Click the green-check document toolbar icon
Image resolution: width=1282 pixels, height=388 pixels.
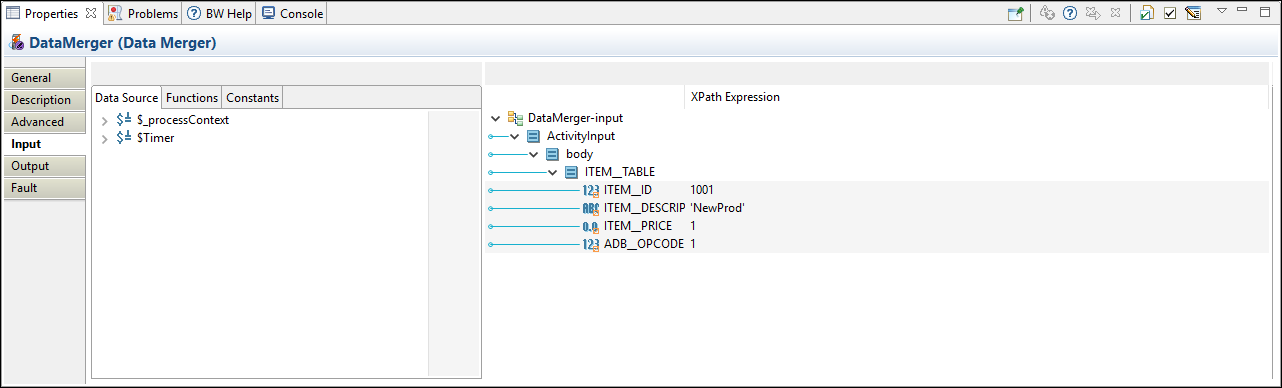click(1147, 13)
